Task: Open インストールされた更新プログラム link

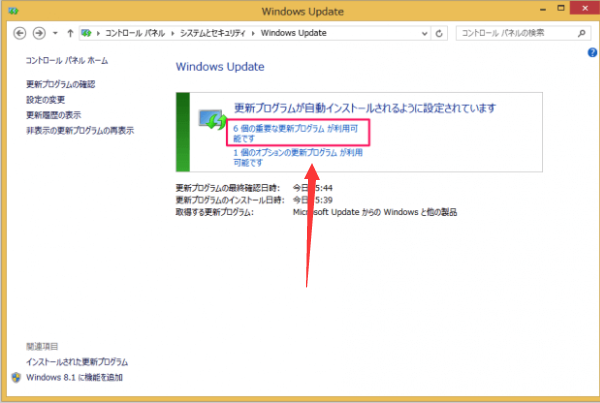Action: (77, 362)
